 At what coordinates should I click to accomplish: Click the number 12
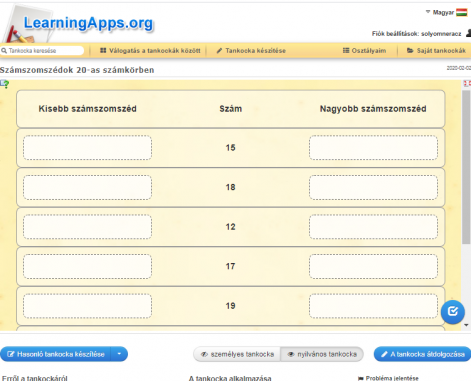point(230,227)
